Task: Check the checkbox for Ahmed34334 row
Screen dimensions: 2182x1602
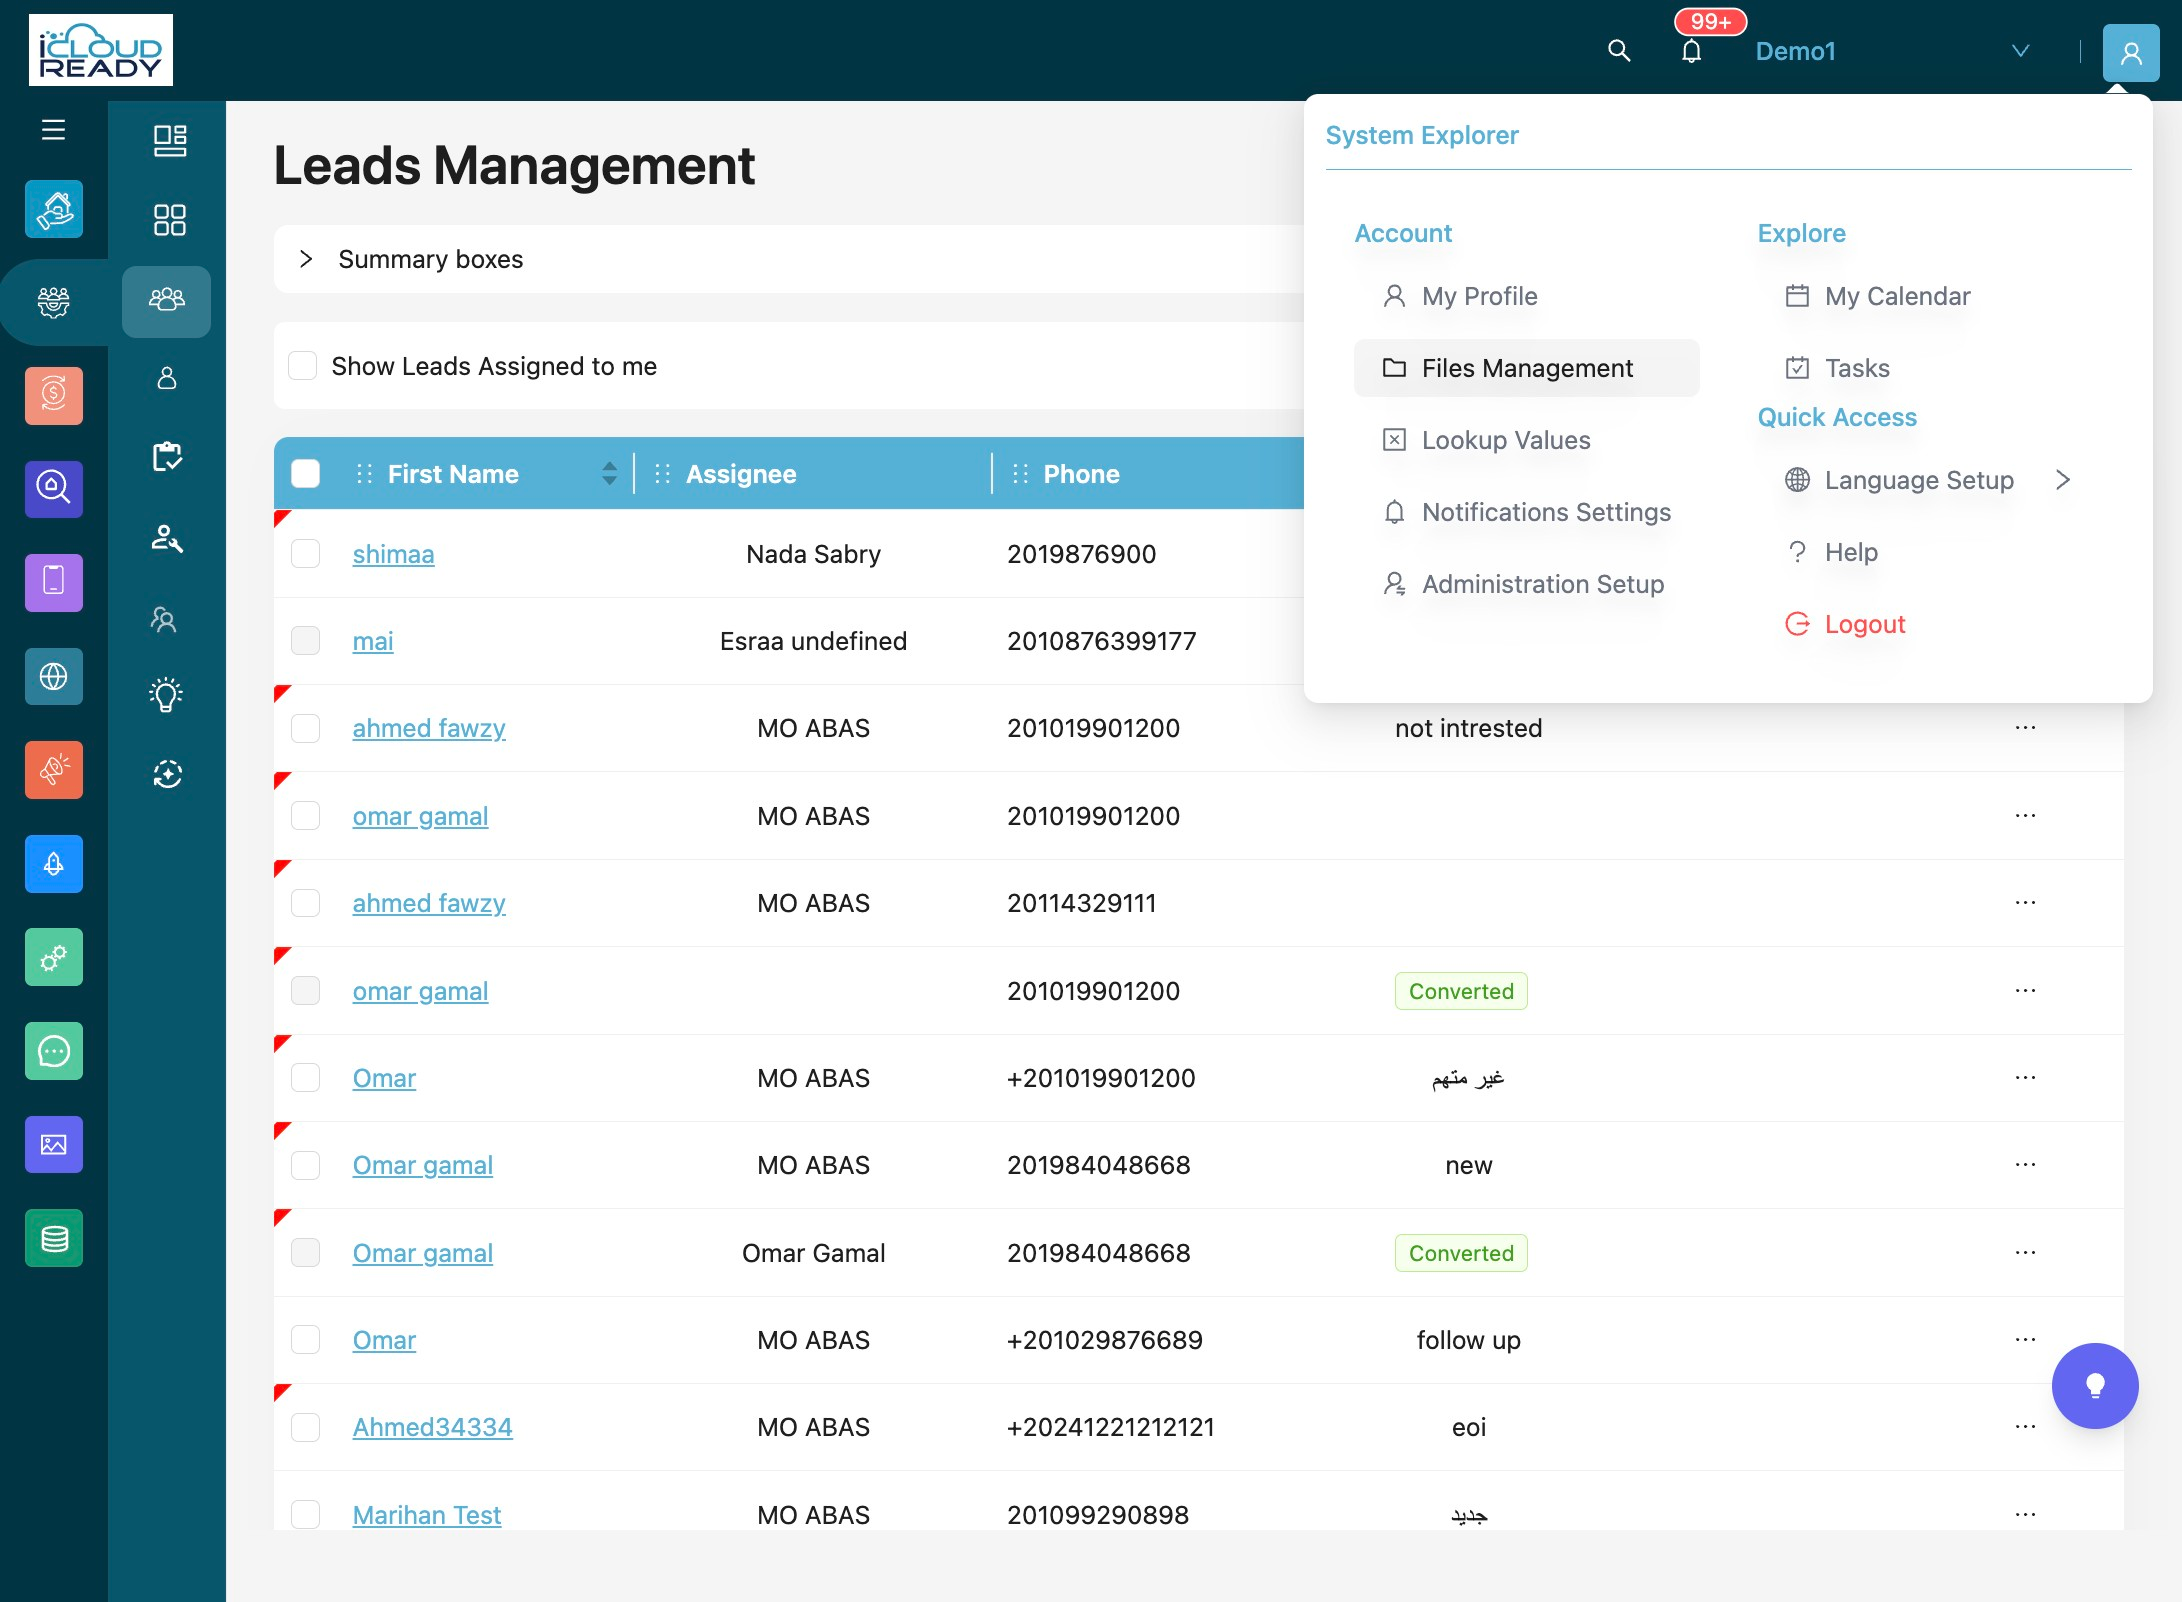Action: [x=305, y=1427]
